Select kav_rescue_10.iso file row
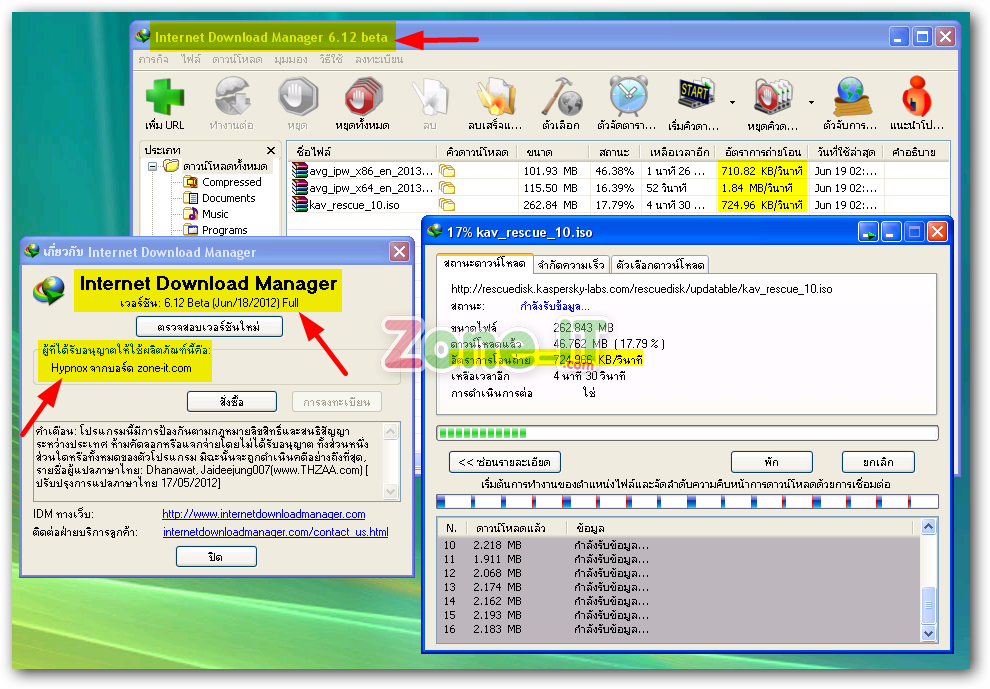The height and width of the screenshot is (689, 990). tap(618, 205)
